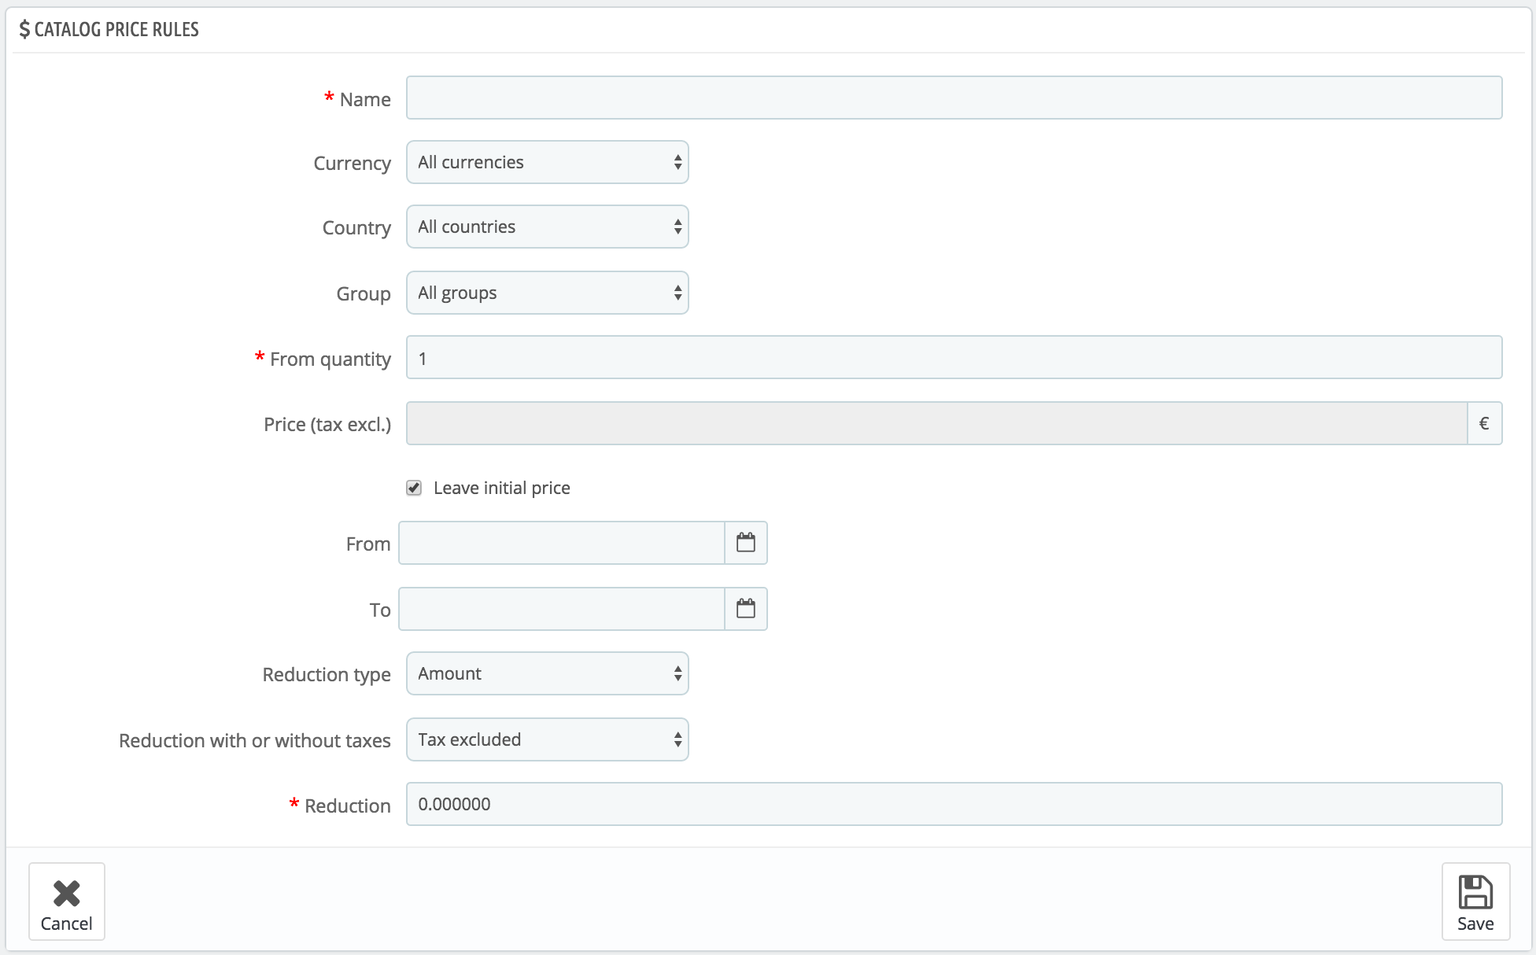Viewport: 1536px width, 955px height.
Task: Click the Catalog Price Rules heading
Action: tap(116, 30)
